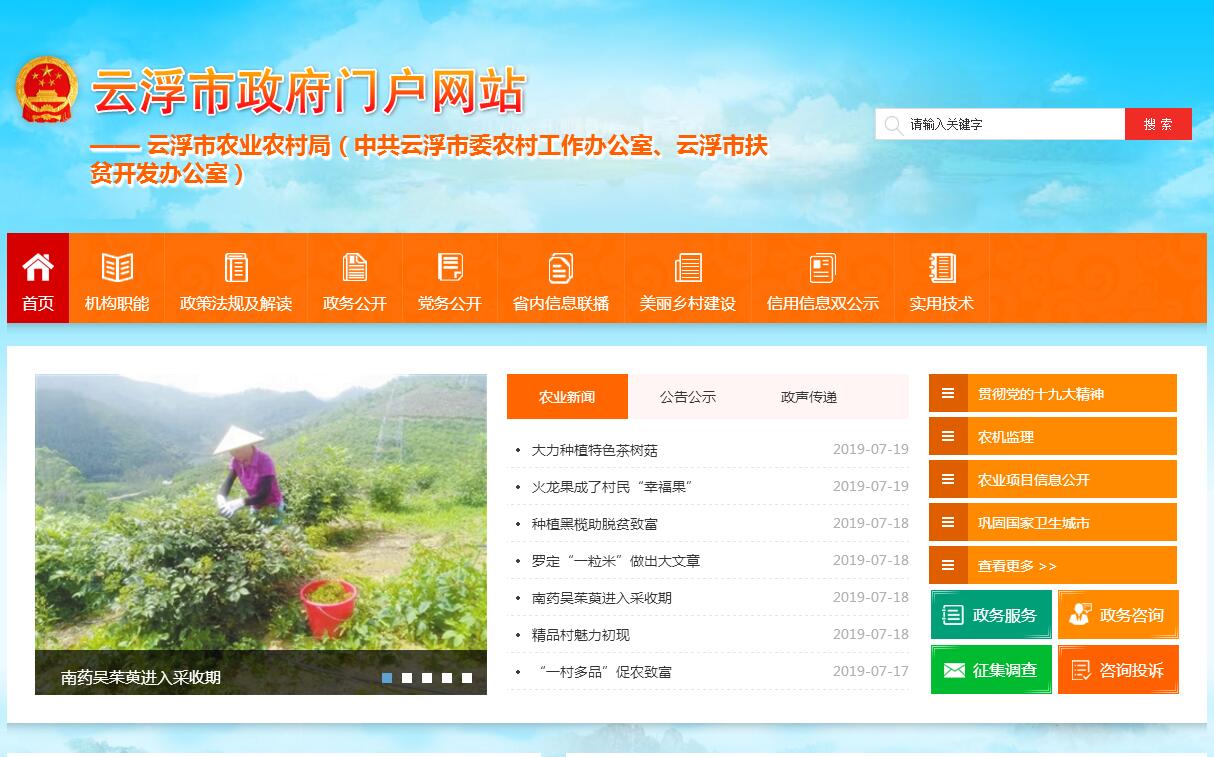This screenshot has height=757, width=1214.
Task: Switch to the 政声传递 tab
Action: [x=809, y=397]
